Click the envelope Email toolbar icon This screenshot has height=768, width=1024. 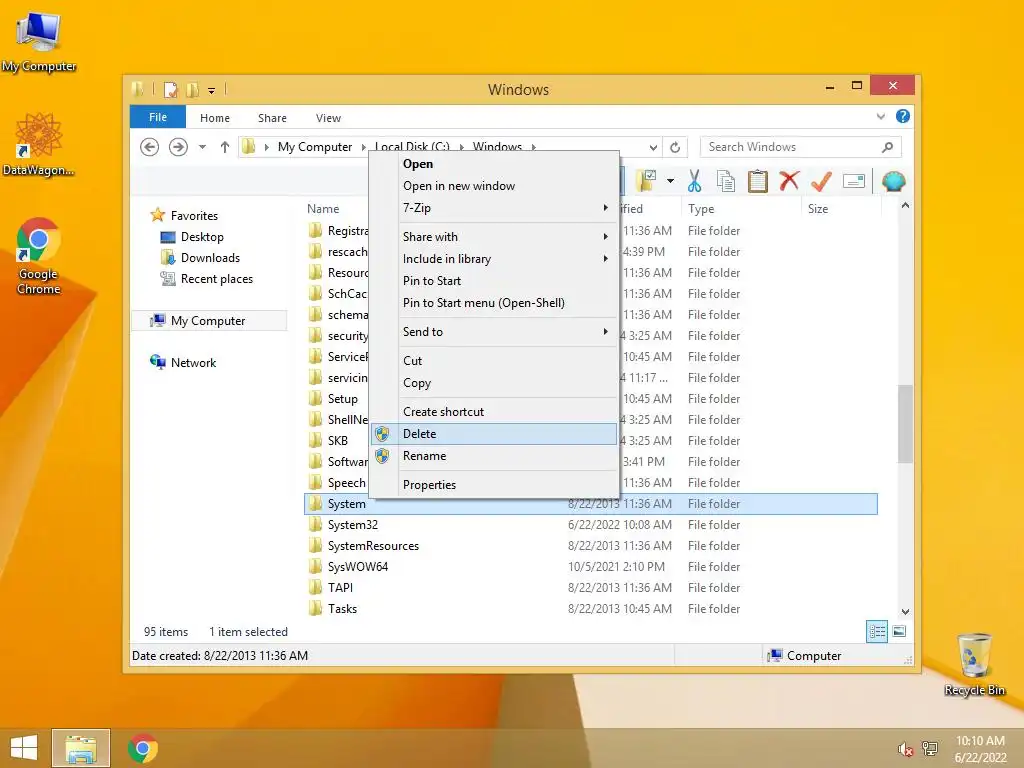854,181
